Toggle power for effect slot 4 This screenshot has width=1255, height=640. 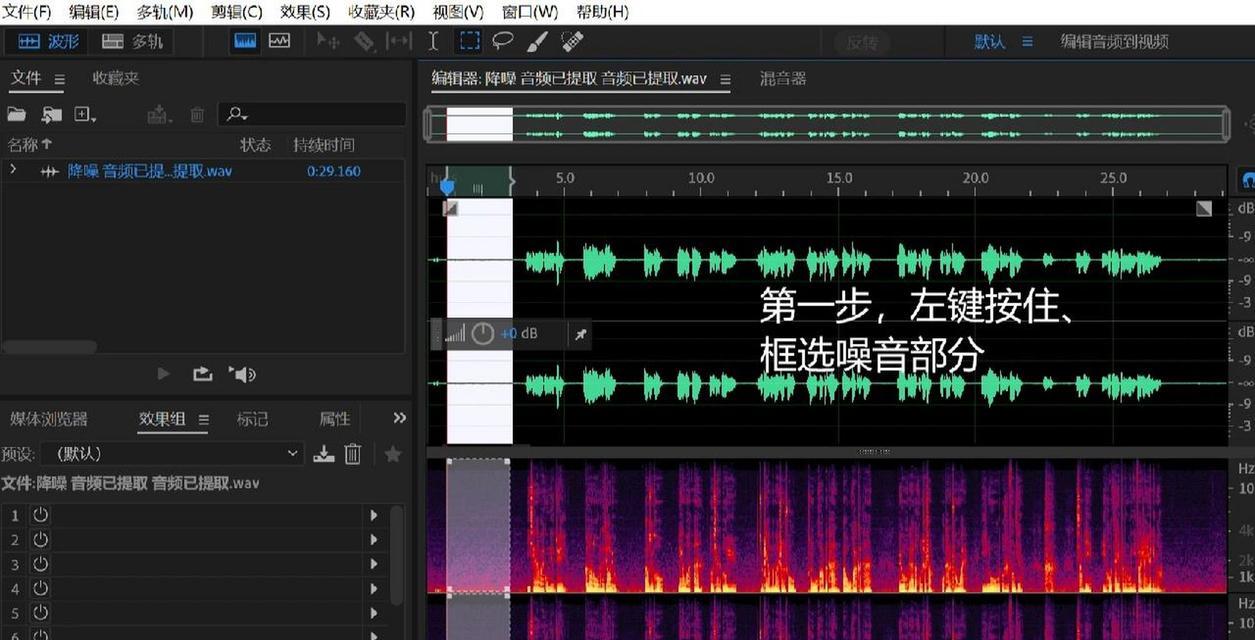[40, 588]
